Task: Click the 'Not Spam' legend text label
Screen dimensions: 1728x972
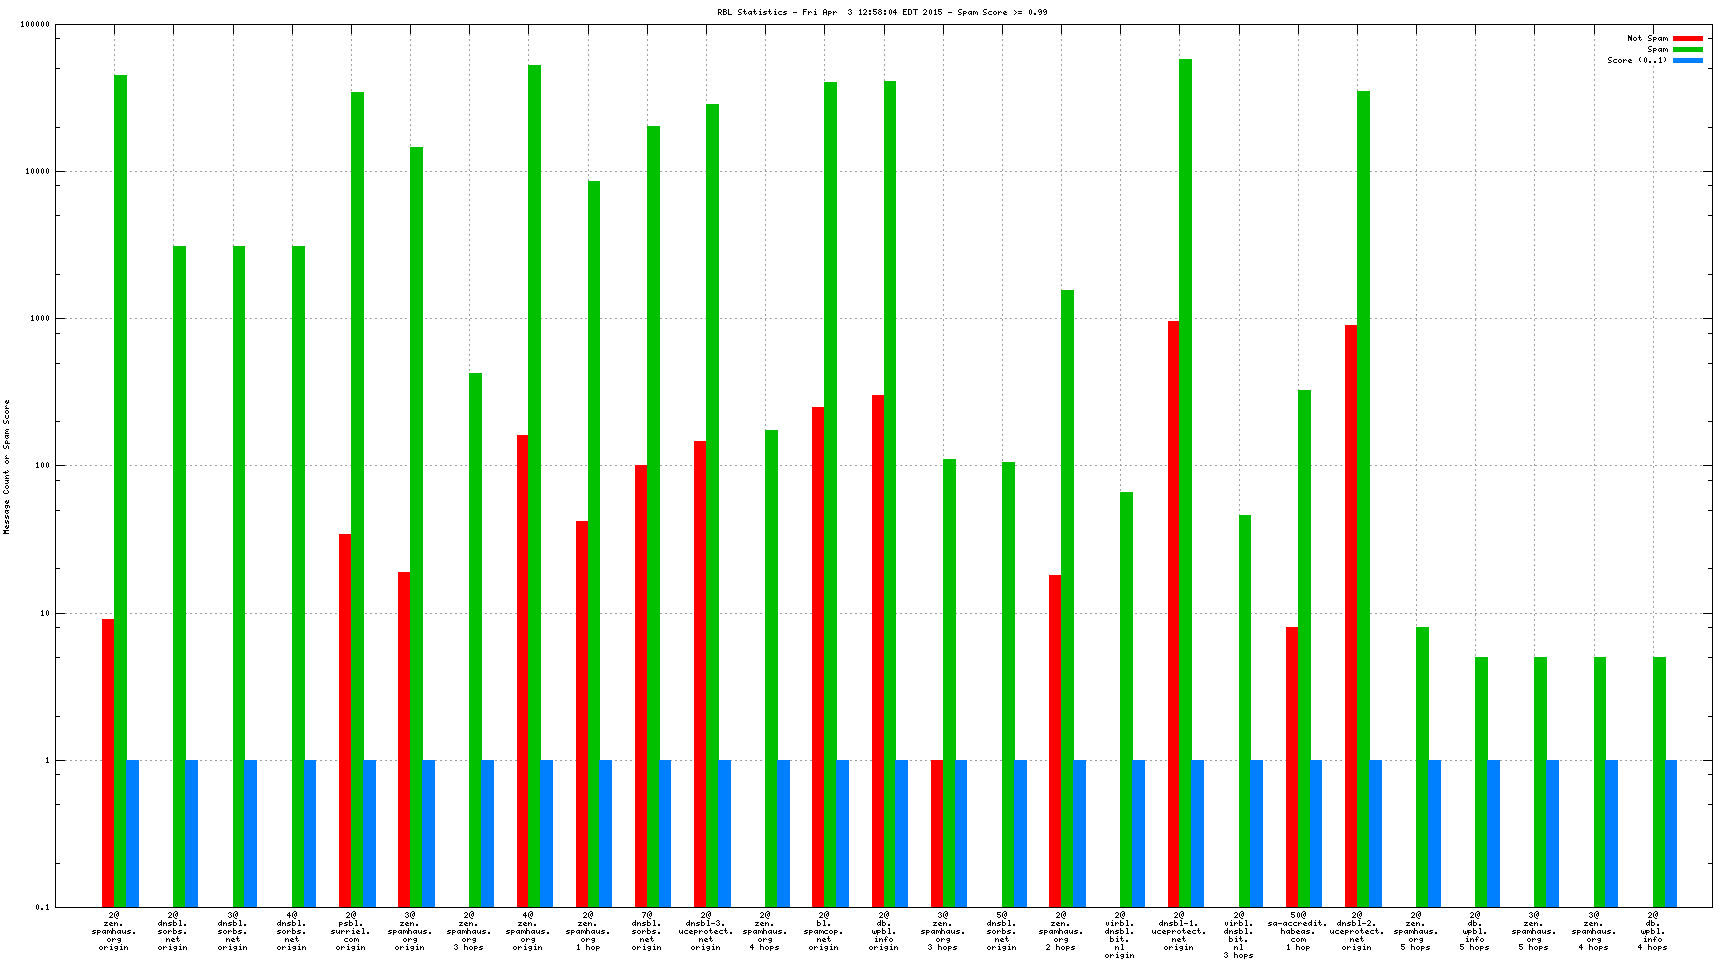Action: pos(1647,38)
